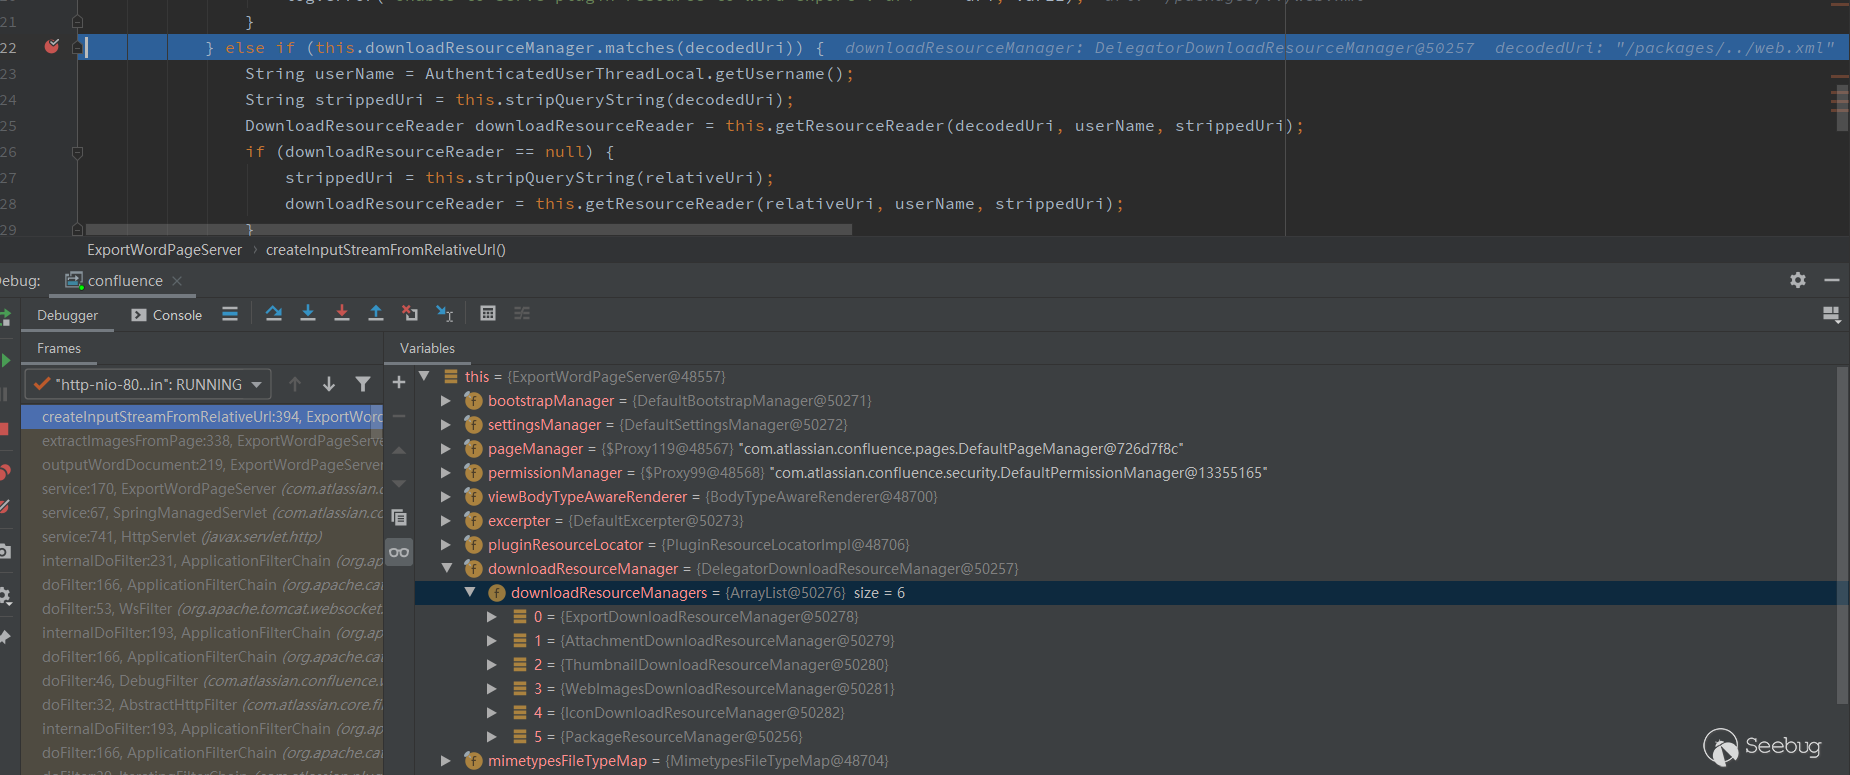
Task: Collapse the downloadResourceManagers ArrayList node
Action: pos(469,592)
